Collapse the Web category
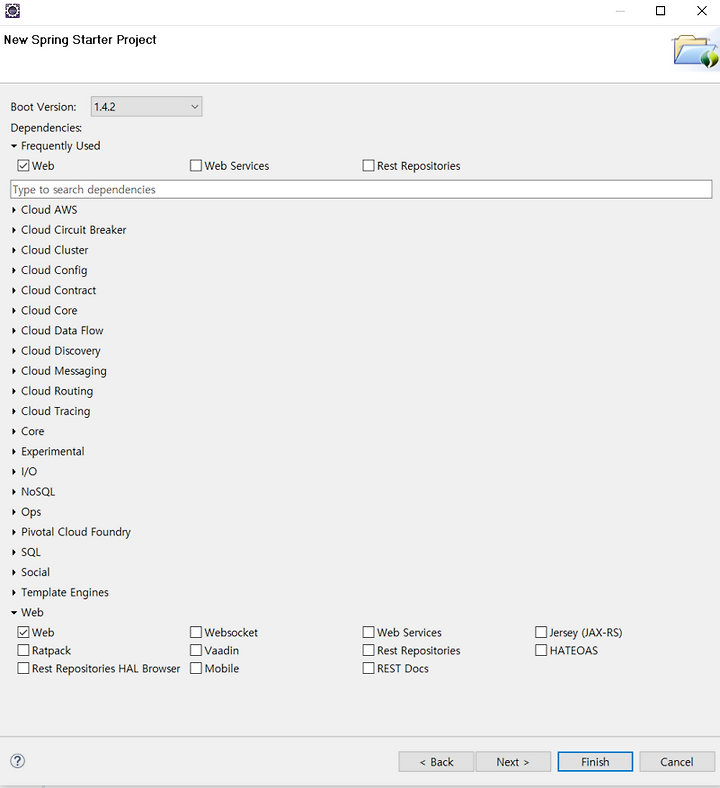Viewport: 720px width, 788px height. (14, 612)
